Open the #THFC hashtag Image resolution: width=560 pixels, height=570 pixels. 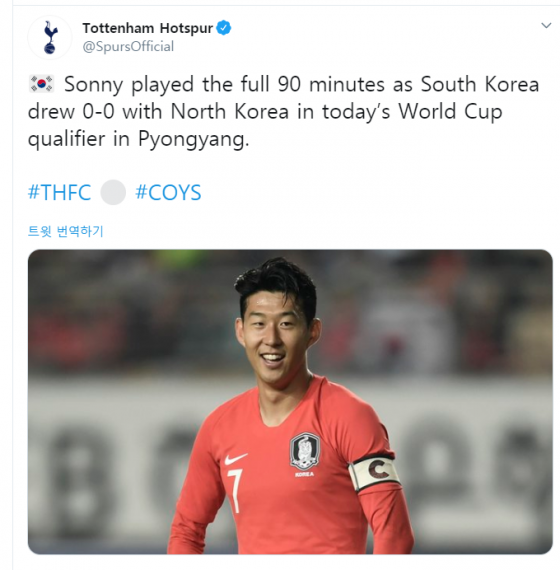tap(60, 192)
